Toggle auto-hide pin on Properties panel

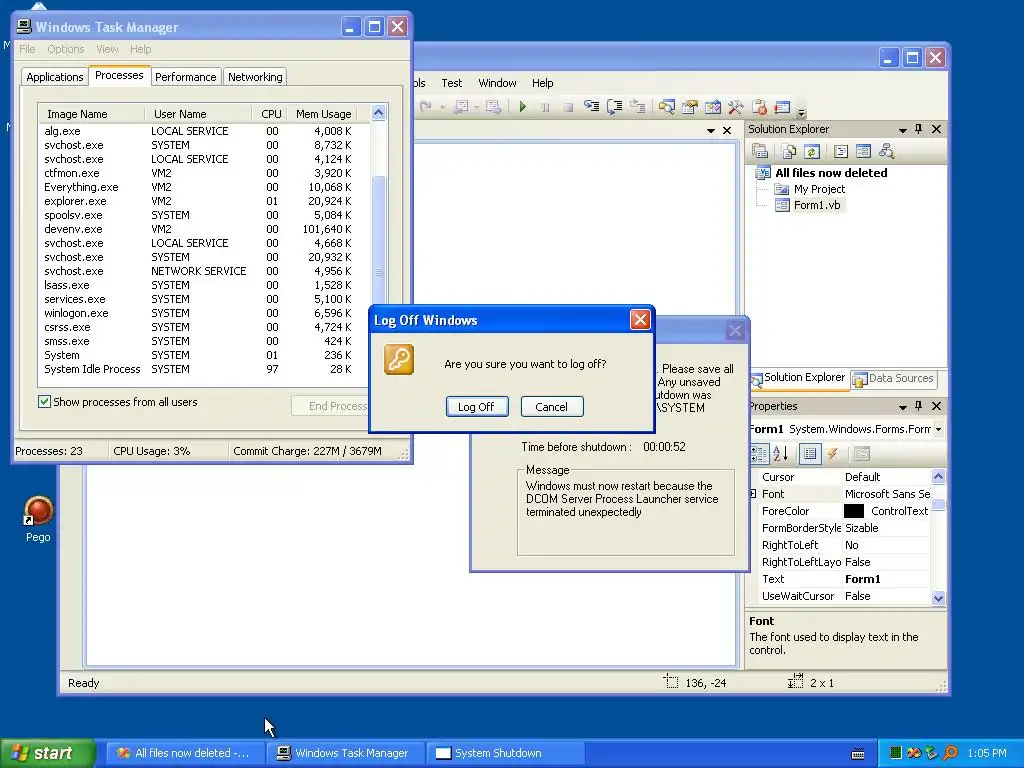click(x=919, y=406)
